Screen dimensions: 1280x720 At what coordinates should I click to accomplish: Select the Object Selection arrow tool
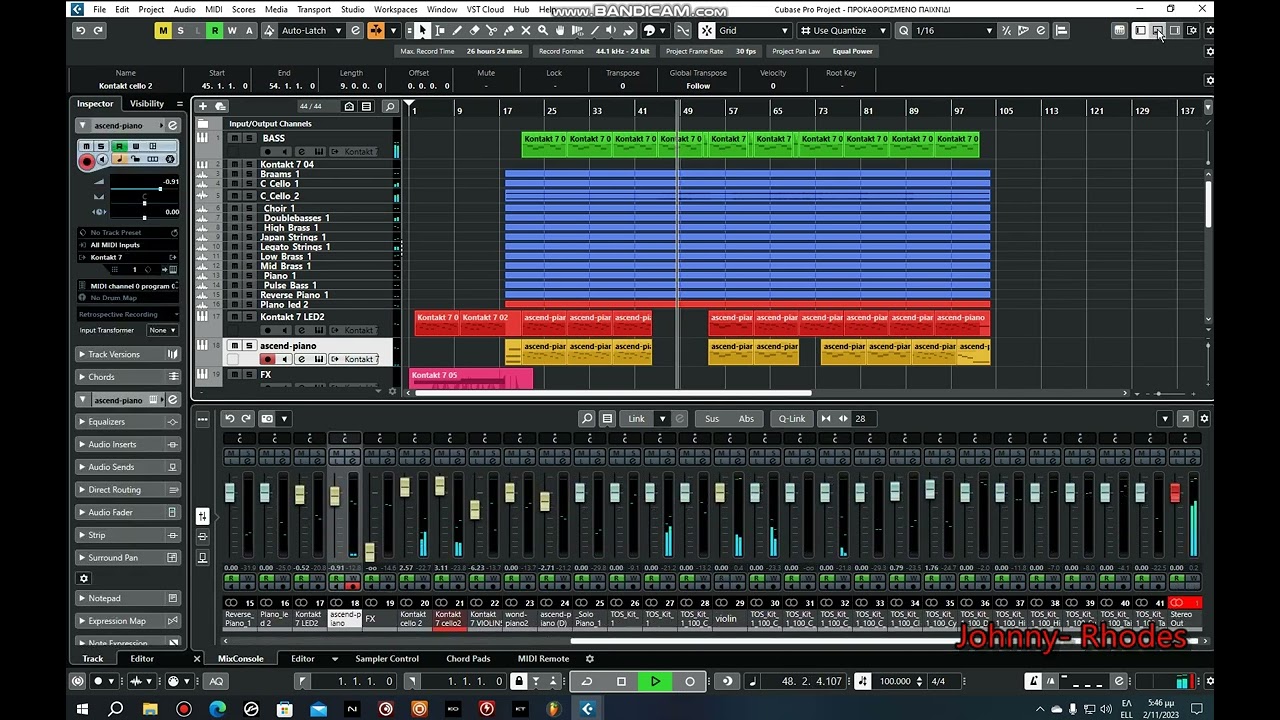tap(423, 31)
